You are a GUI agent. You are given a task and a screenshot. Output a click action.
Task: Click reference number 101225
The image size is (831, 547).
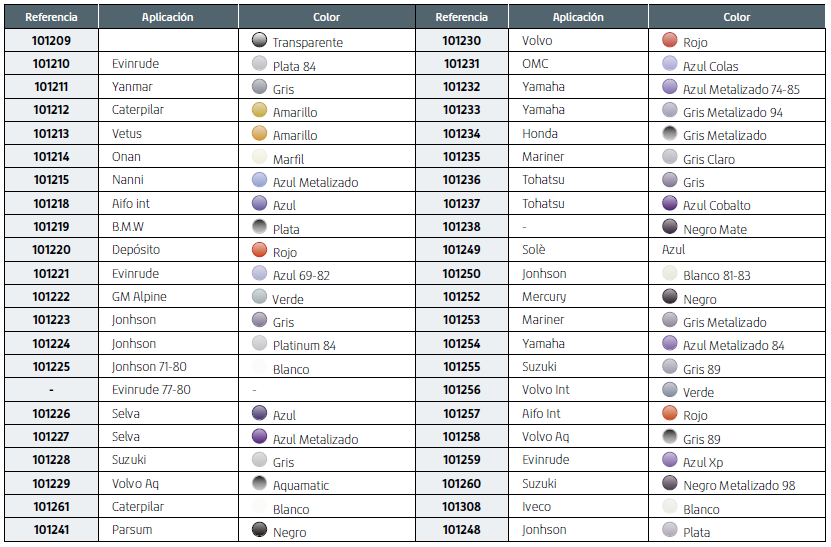pos(51,367)
